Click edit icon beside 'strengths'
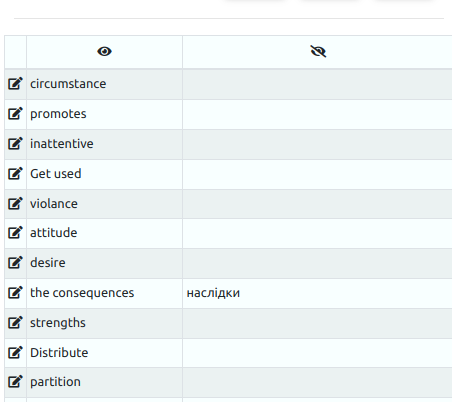The width and height of the screenshot is (452, 402). (x=15, y=322)
